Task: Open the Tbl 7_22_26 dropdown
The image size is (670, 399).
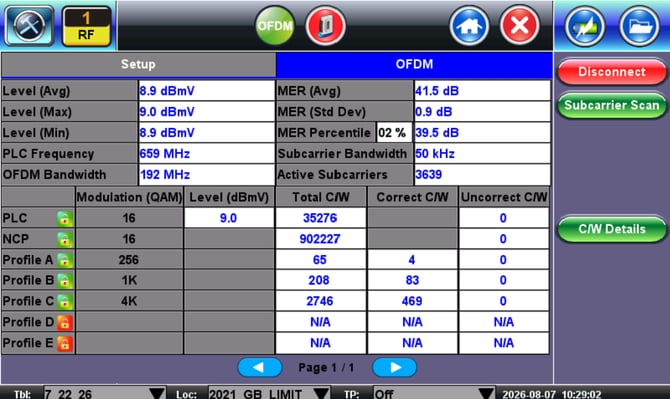Action: click(x=105, y=393)
